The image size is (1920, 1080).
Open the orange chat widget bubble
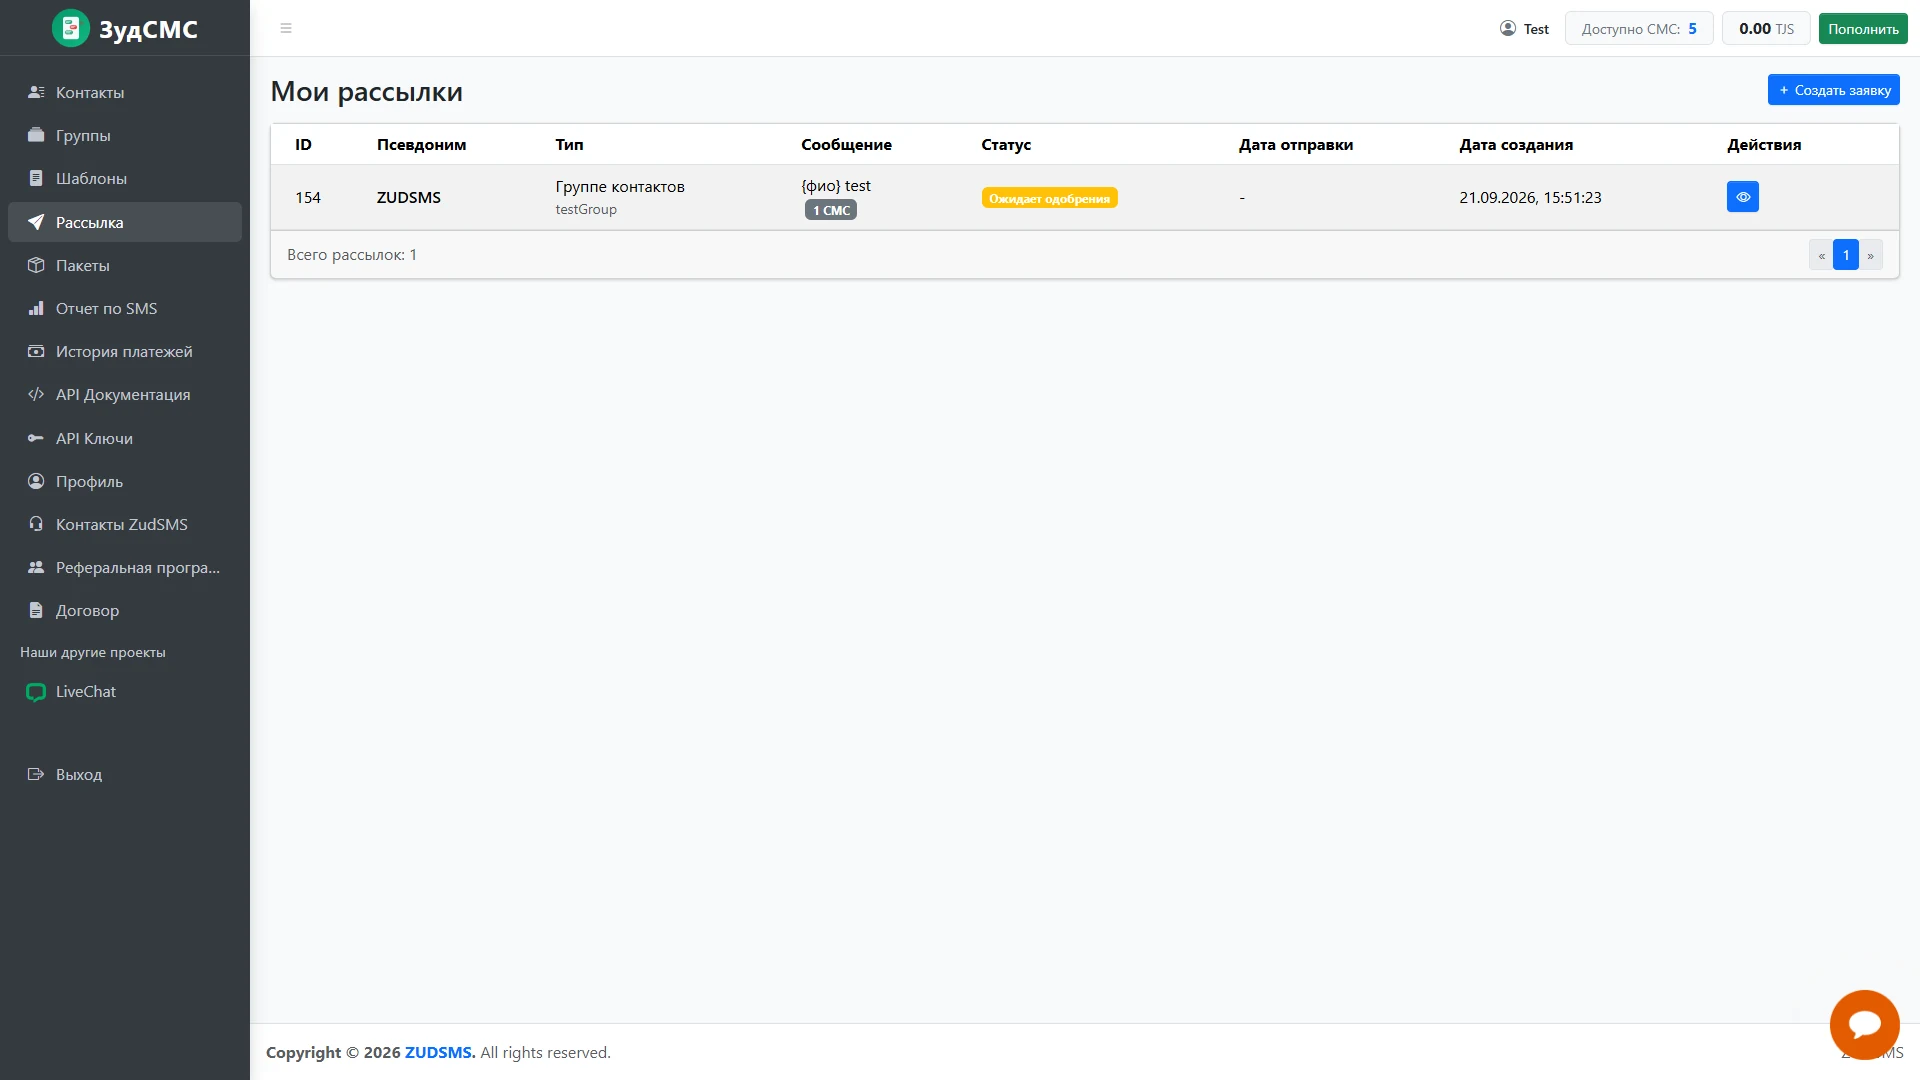tap(1864, 1024)
